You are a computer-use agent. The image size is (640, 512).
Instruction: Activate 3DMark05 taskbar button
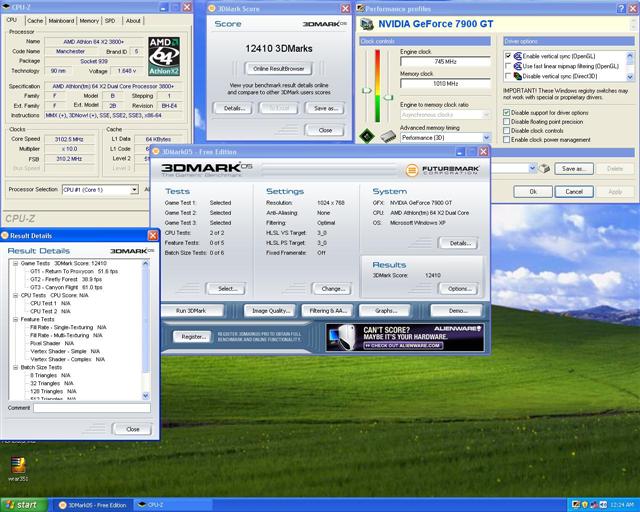click(x=93, y=505)
